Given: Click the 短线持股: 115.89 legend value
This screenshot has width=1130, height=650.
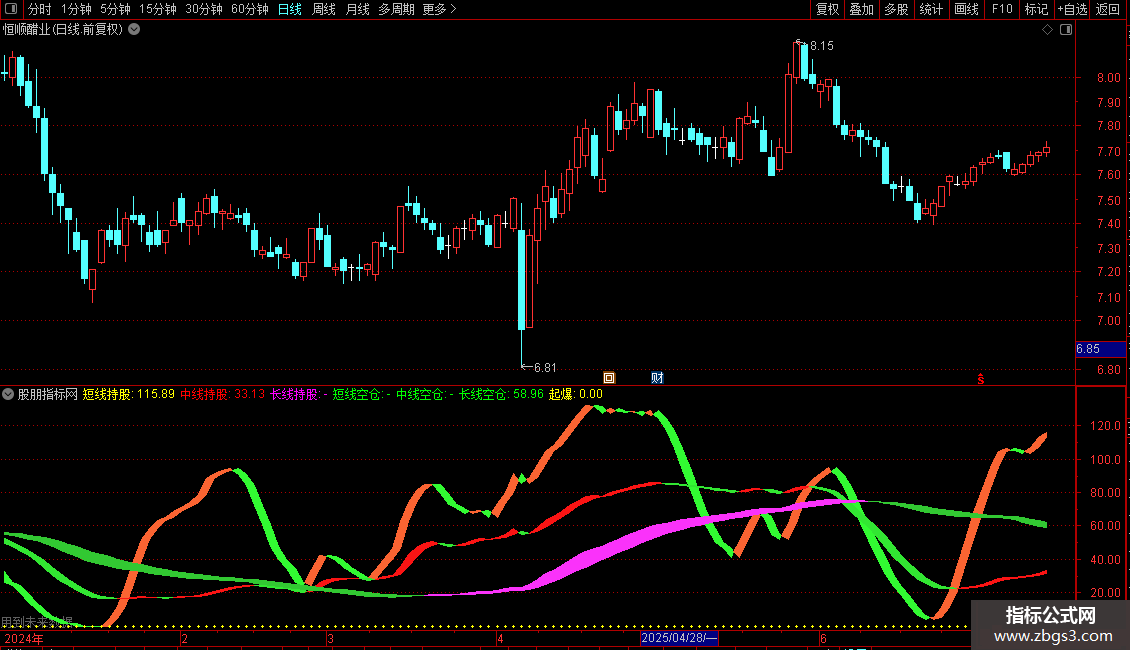Looking at the screenshot, I should pyautogui.click(x=128, y=394).
